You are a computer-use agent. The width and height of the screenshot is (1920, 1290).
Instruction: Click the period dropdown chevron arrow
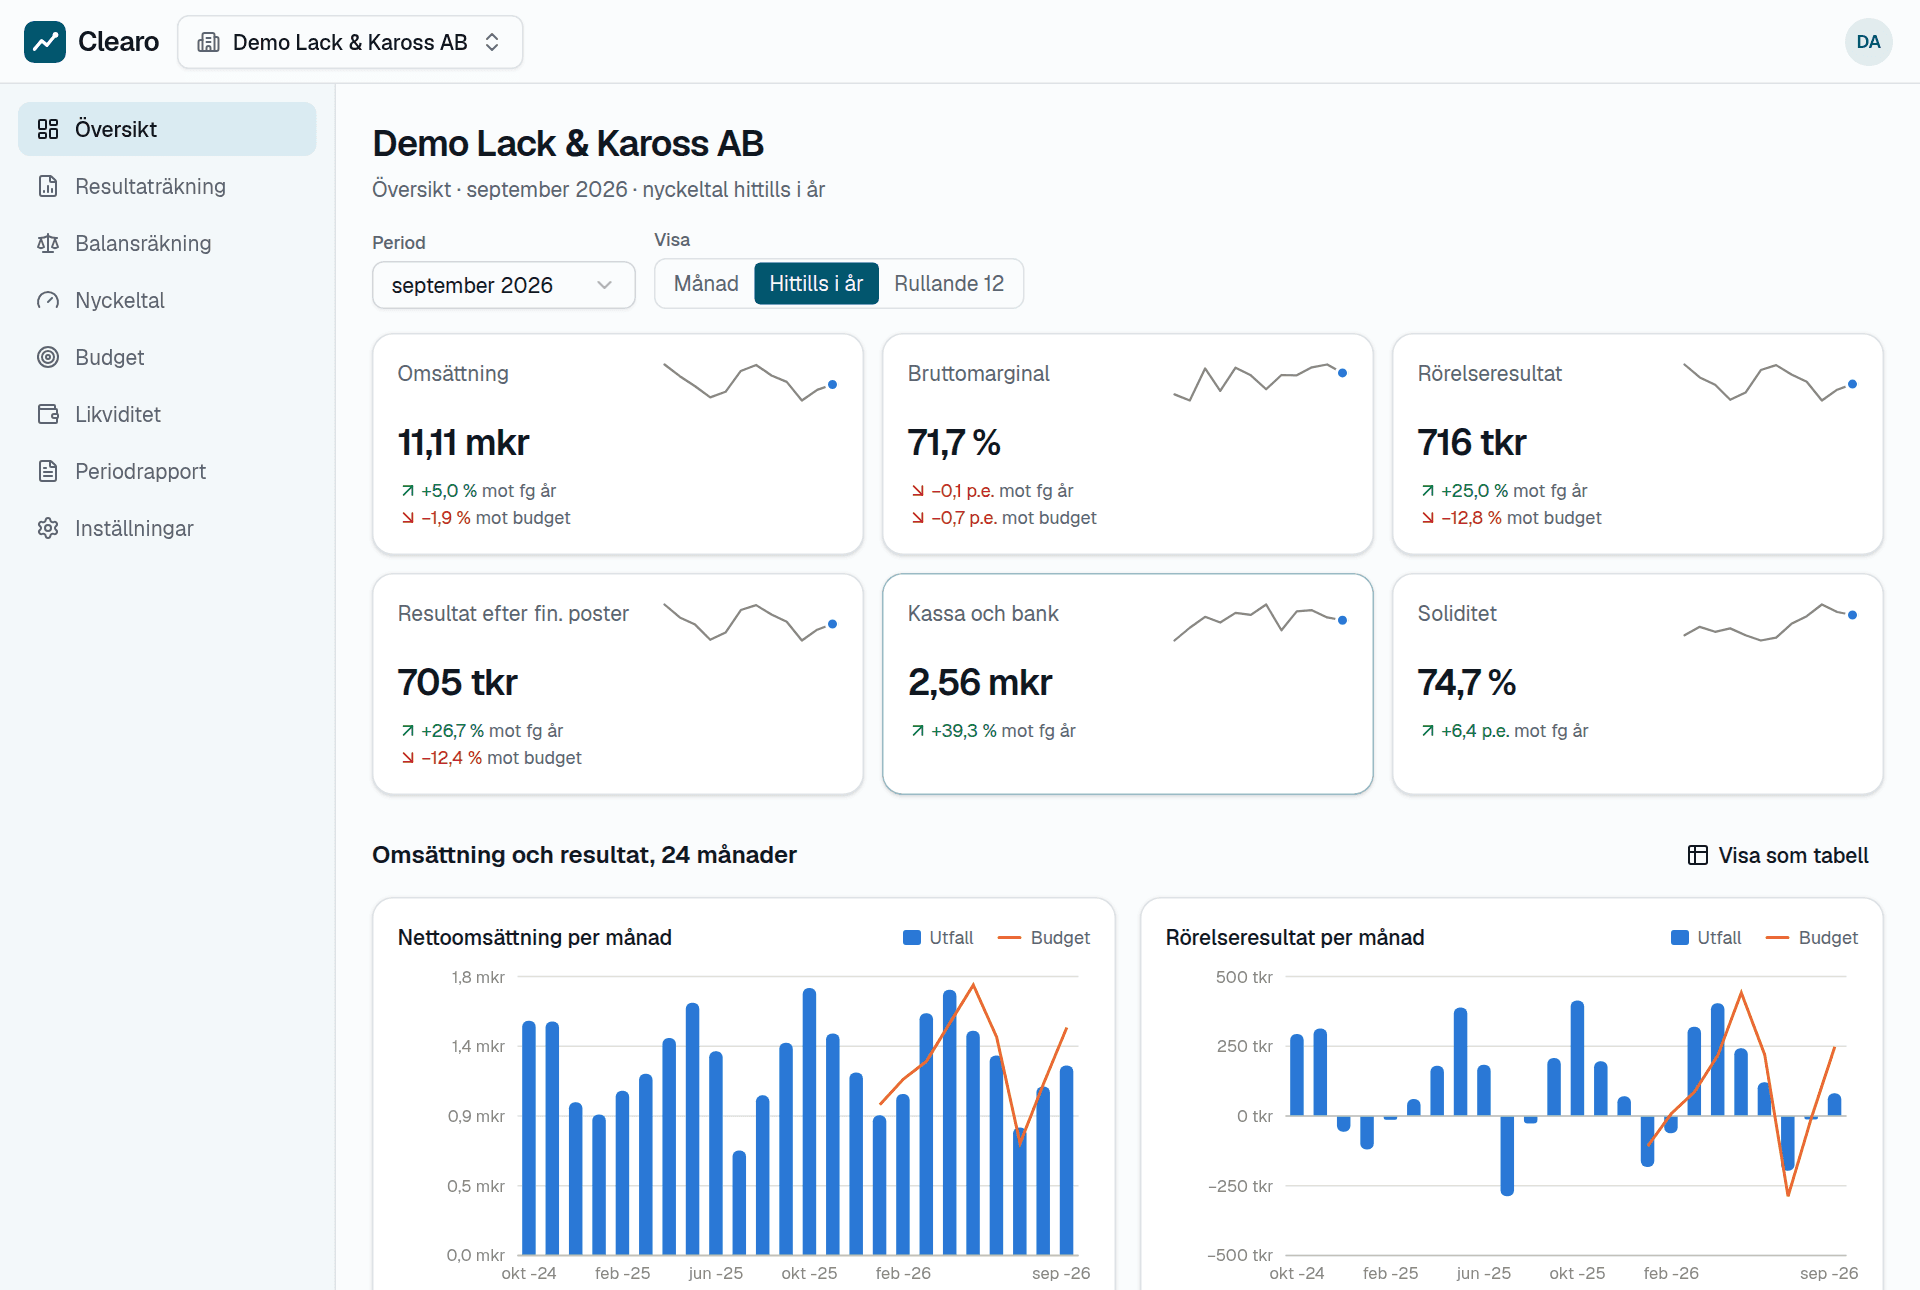[604, 285]
